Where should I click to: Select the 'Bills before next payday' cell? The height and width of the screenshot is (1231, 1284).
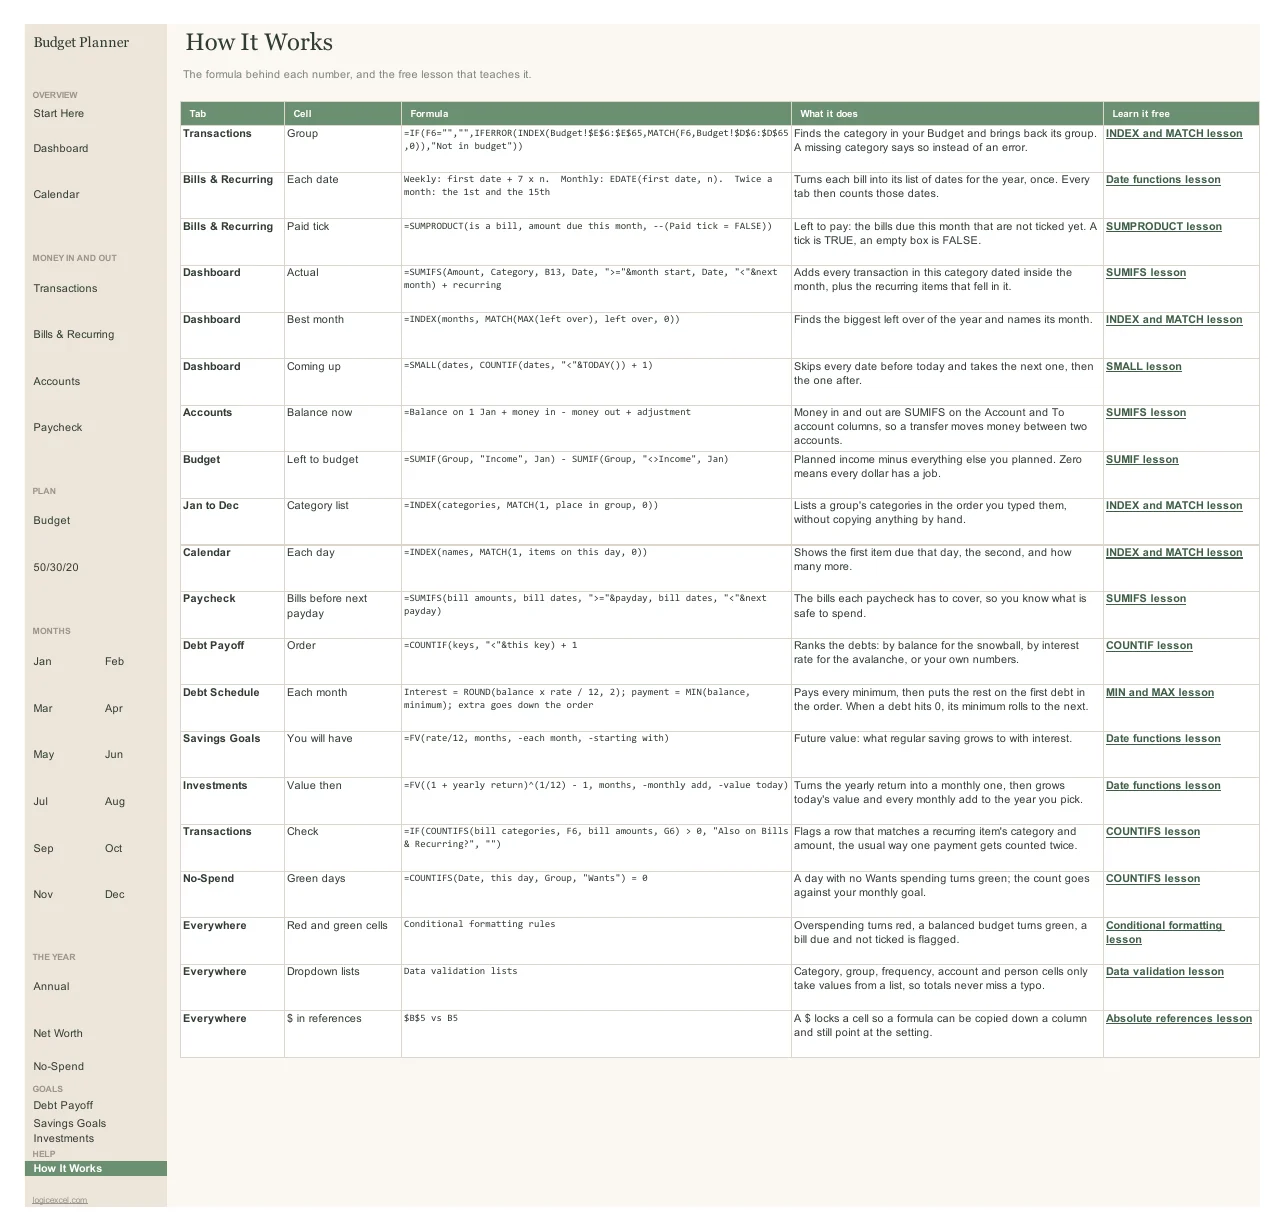click(343, 614)
